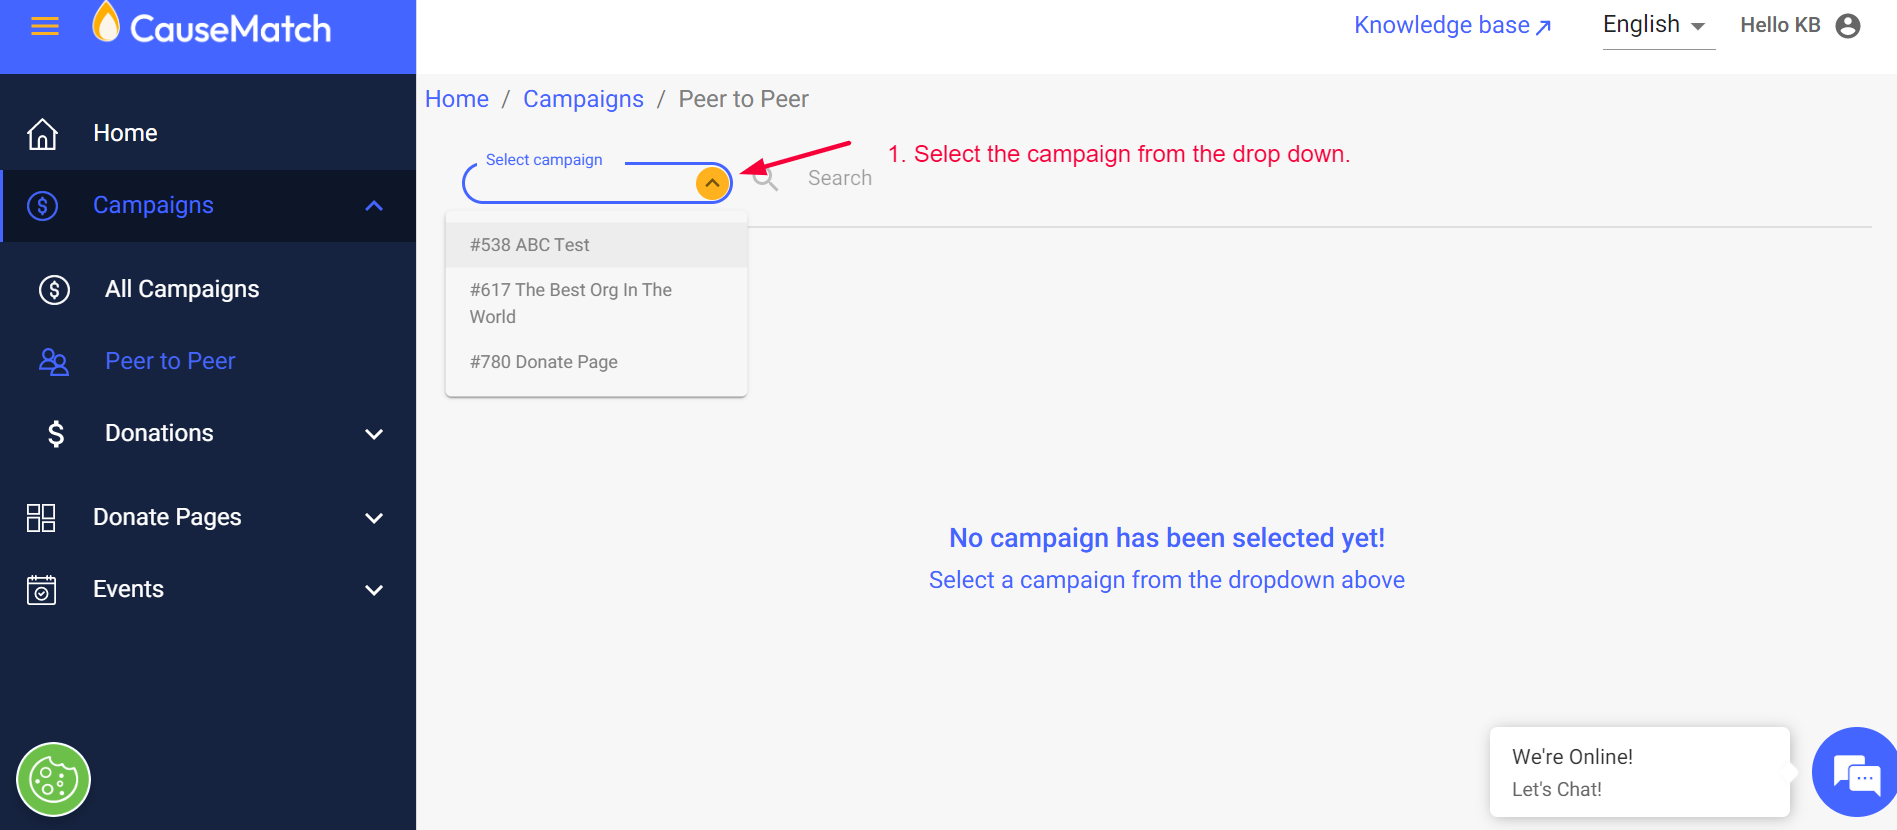This screenshot has width=1897, height=830.
Task: Click the search magnifier icon
Action: coord(765,178)
